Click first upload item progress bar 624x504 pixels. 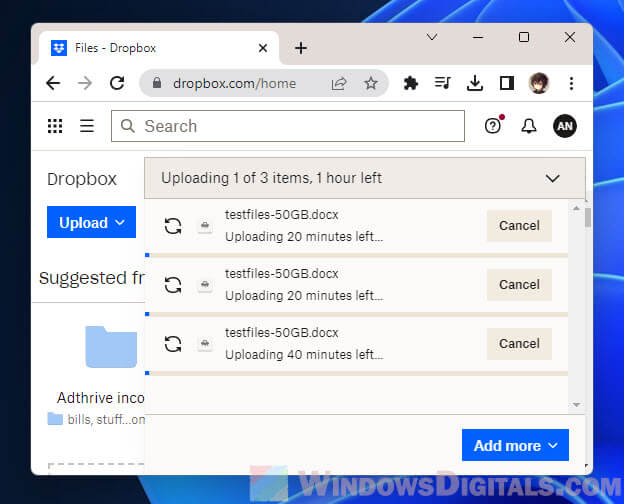(357, 255)
